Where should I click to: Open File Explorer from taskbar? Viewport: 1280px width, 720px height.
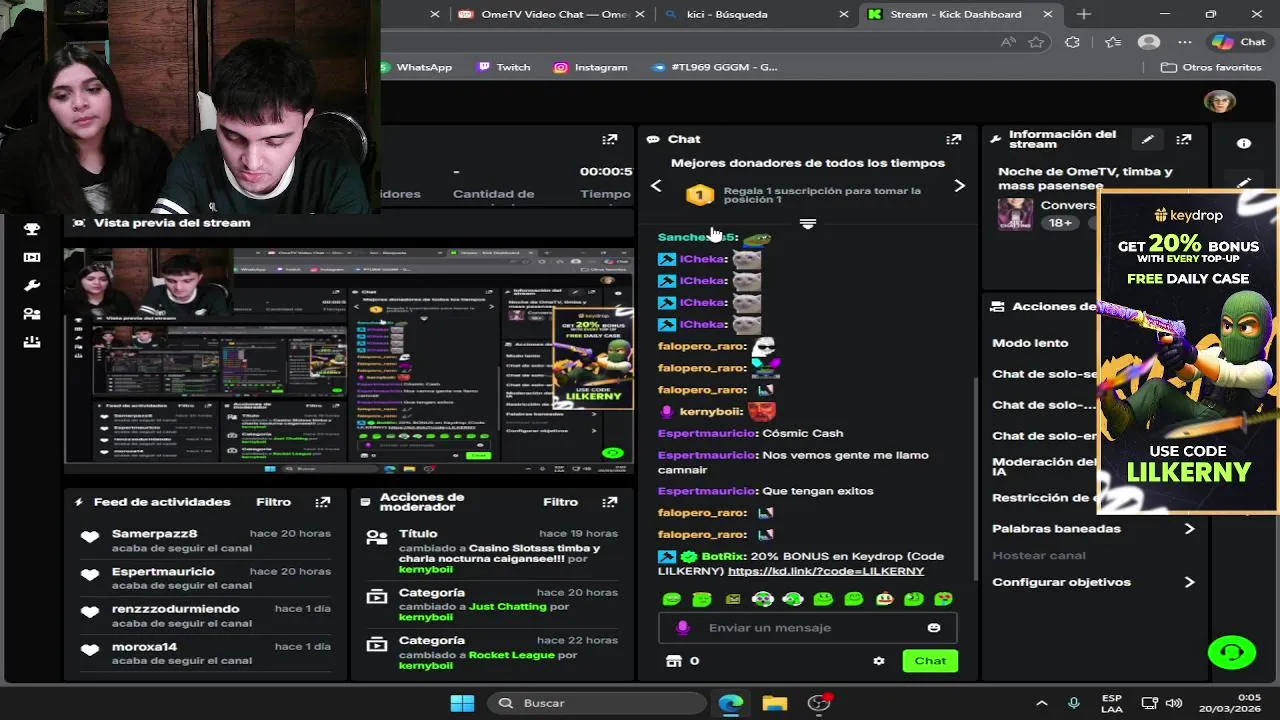[x=775, y=703]
